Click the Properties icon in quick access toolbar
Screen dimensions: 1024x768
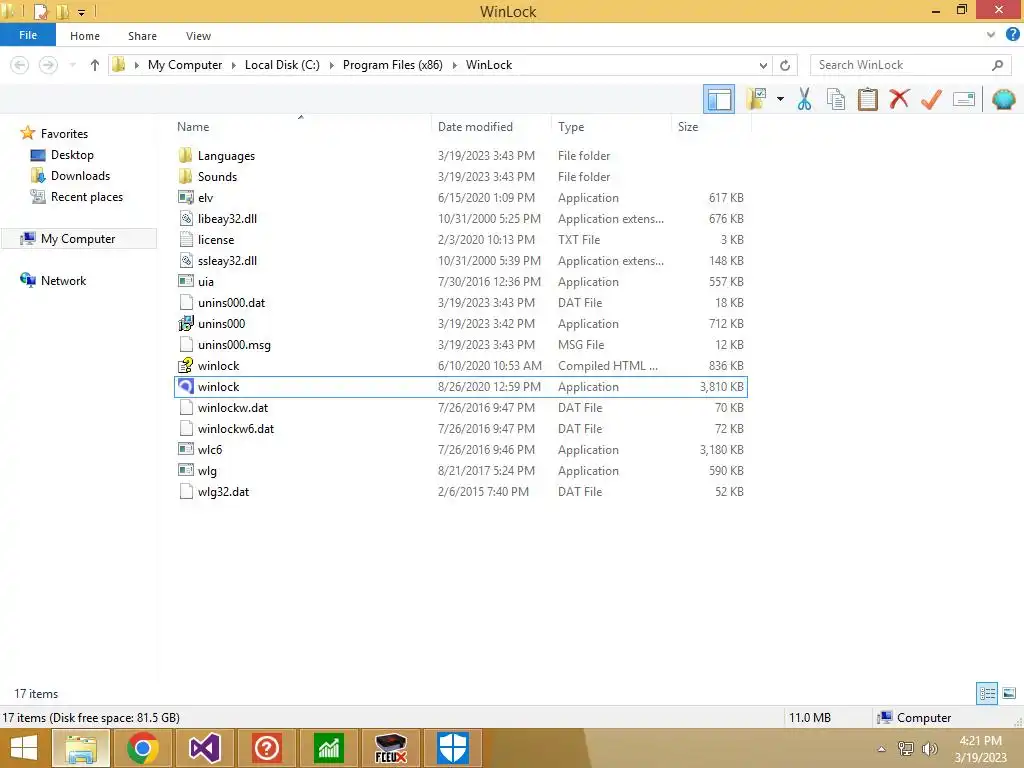[x=40, y=11]
